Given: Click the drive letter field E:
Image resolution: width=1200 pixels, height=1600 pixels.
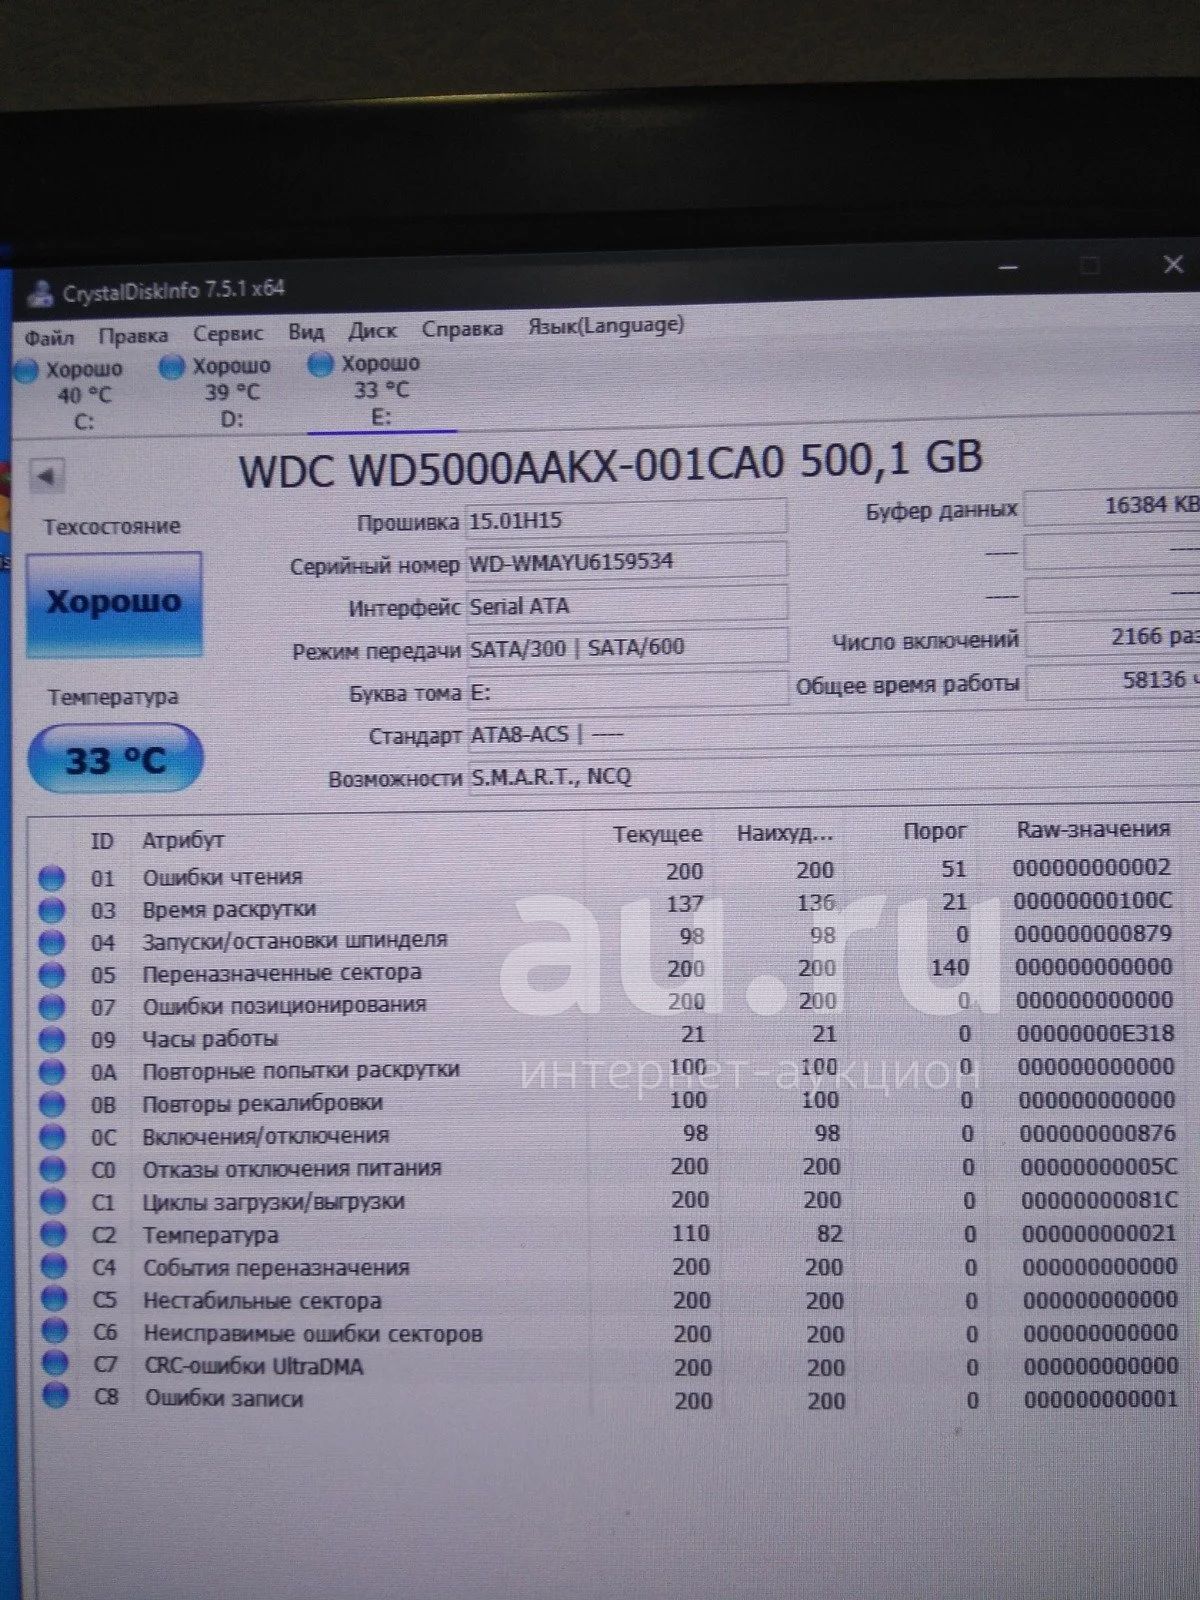Looking at the screenshot, I should (x=626, y=691).
